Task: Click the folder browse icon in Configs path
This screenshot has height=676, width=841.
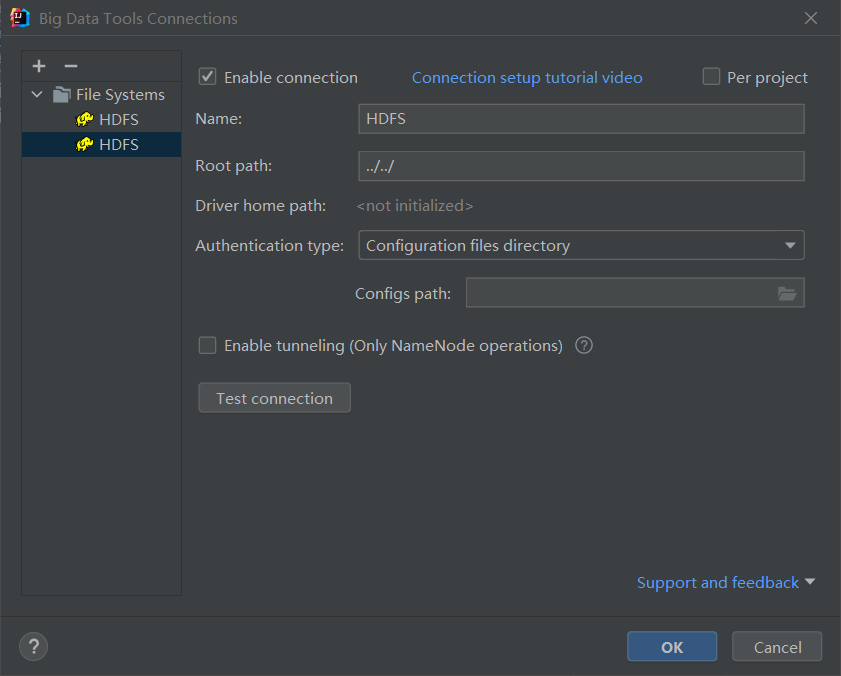Action: point(787,293)
